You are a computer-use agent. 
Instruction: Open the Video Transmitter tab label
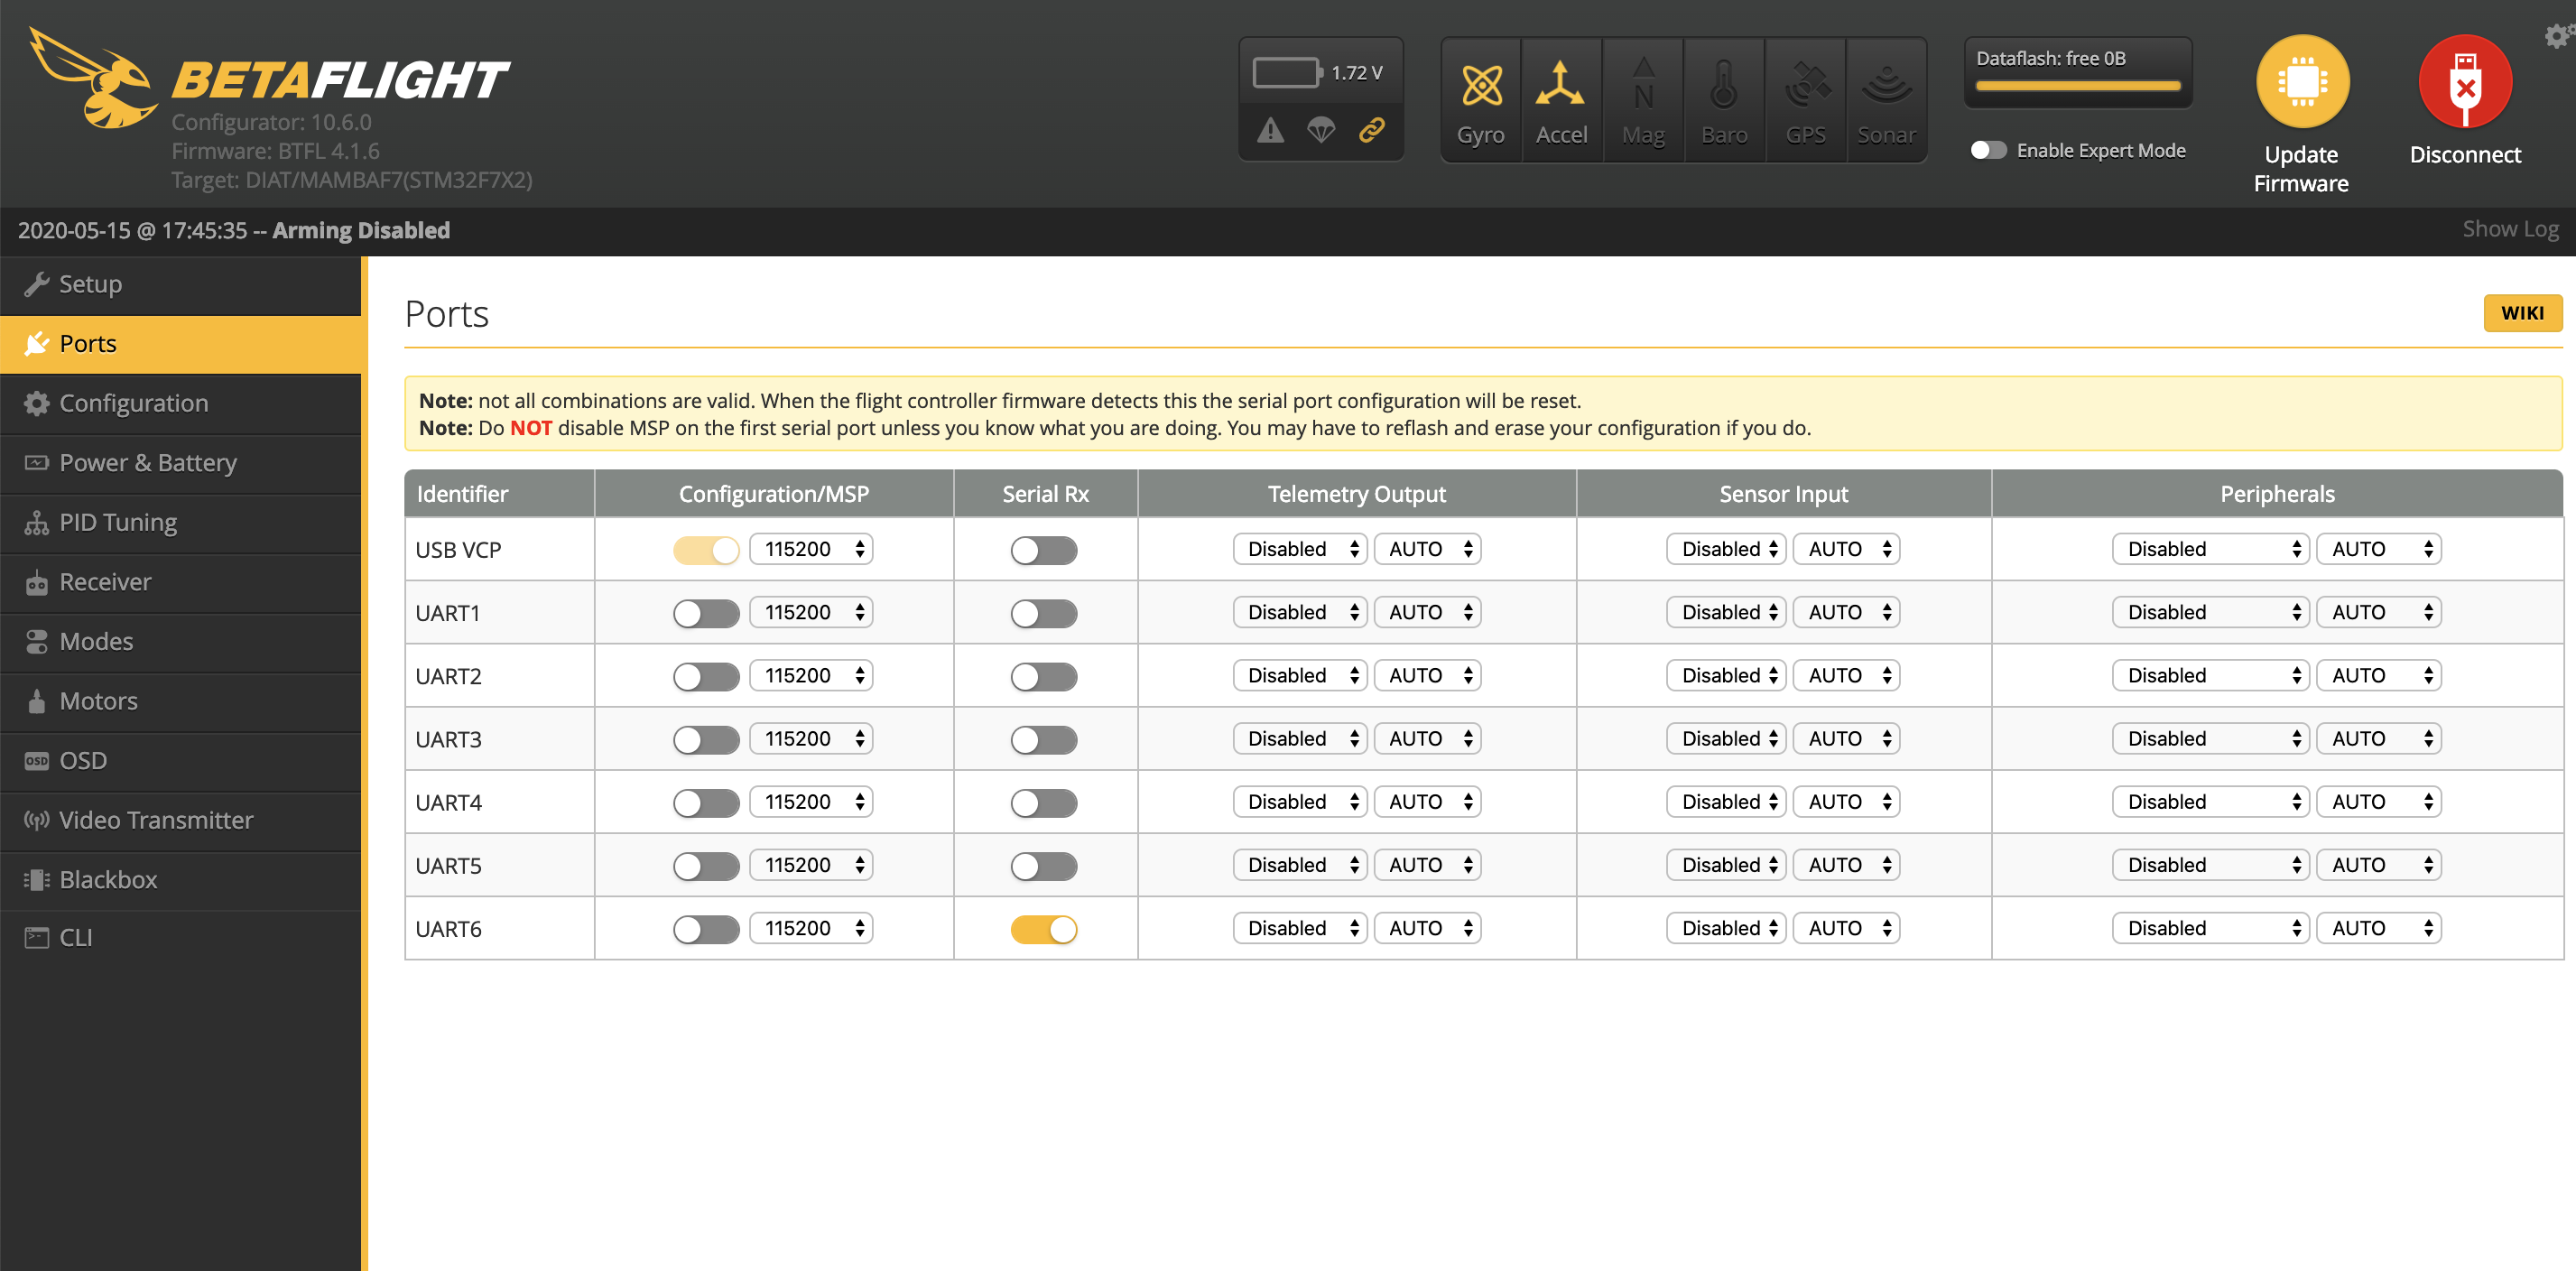coord(156,821)
